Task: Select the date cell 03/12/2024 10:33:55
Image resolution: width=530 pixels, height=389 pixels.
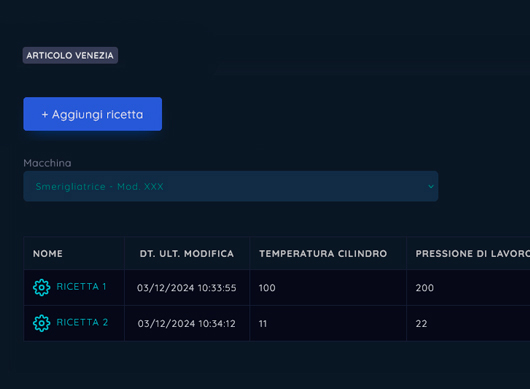Action: [187, 288]
